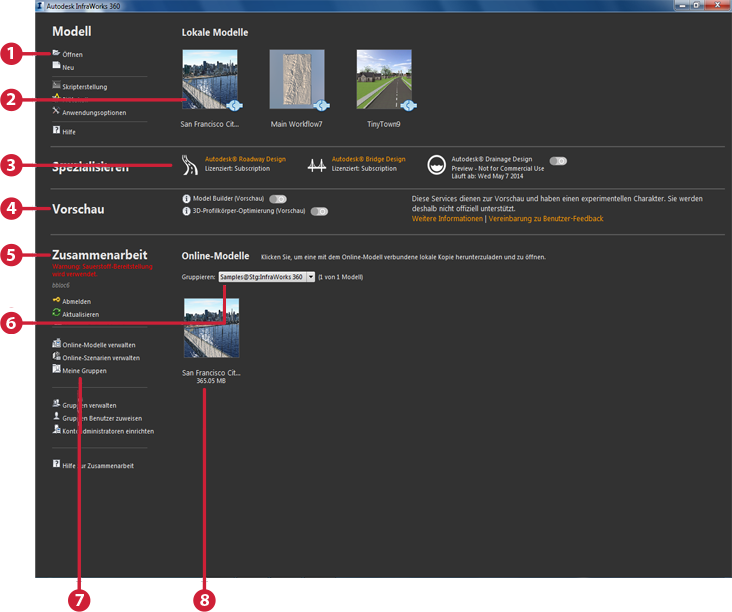Screen dimensions: 732x612
Task: Select the Neu menu entry
Action: (x=68, y=68)
